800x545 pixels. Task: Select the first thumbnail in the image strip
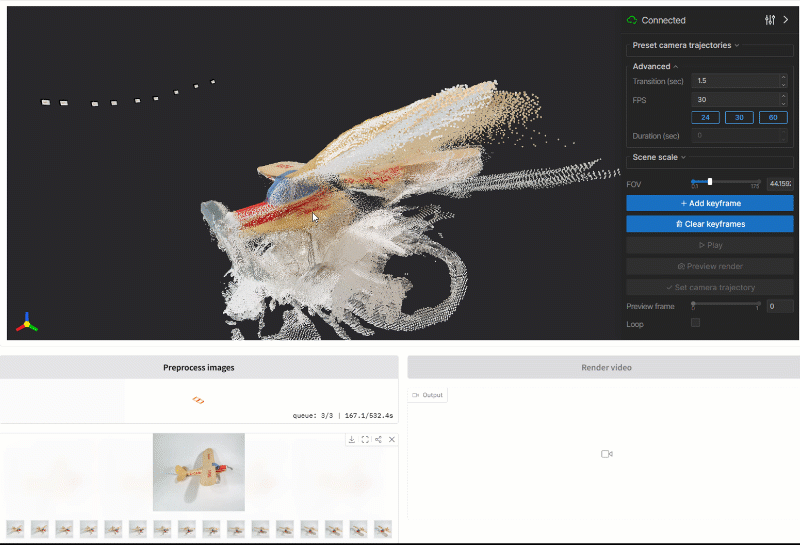pos(15,528)
